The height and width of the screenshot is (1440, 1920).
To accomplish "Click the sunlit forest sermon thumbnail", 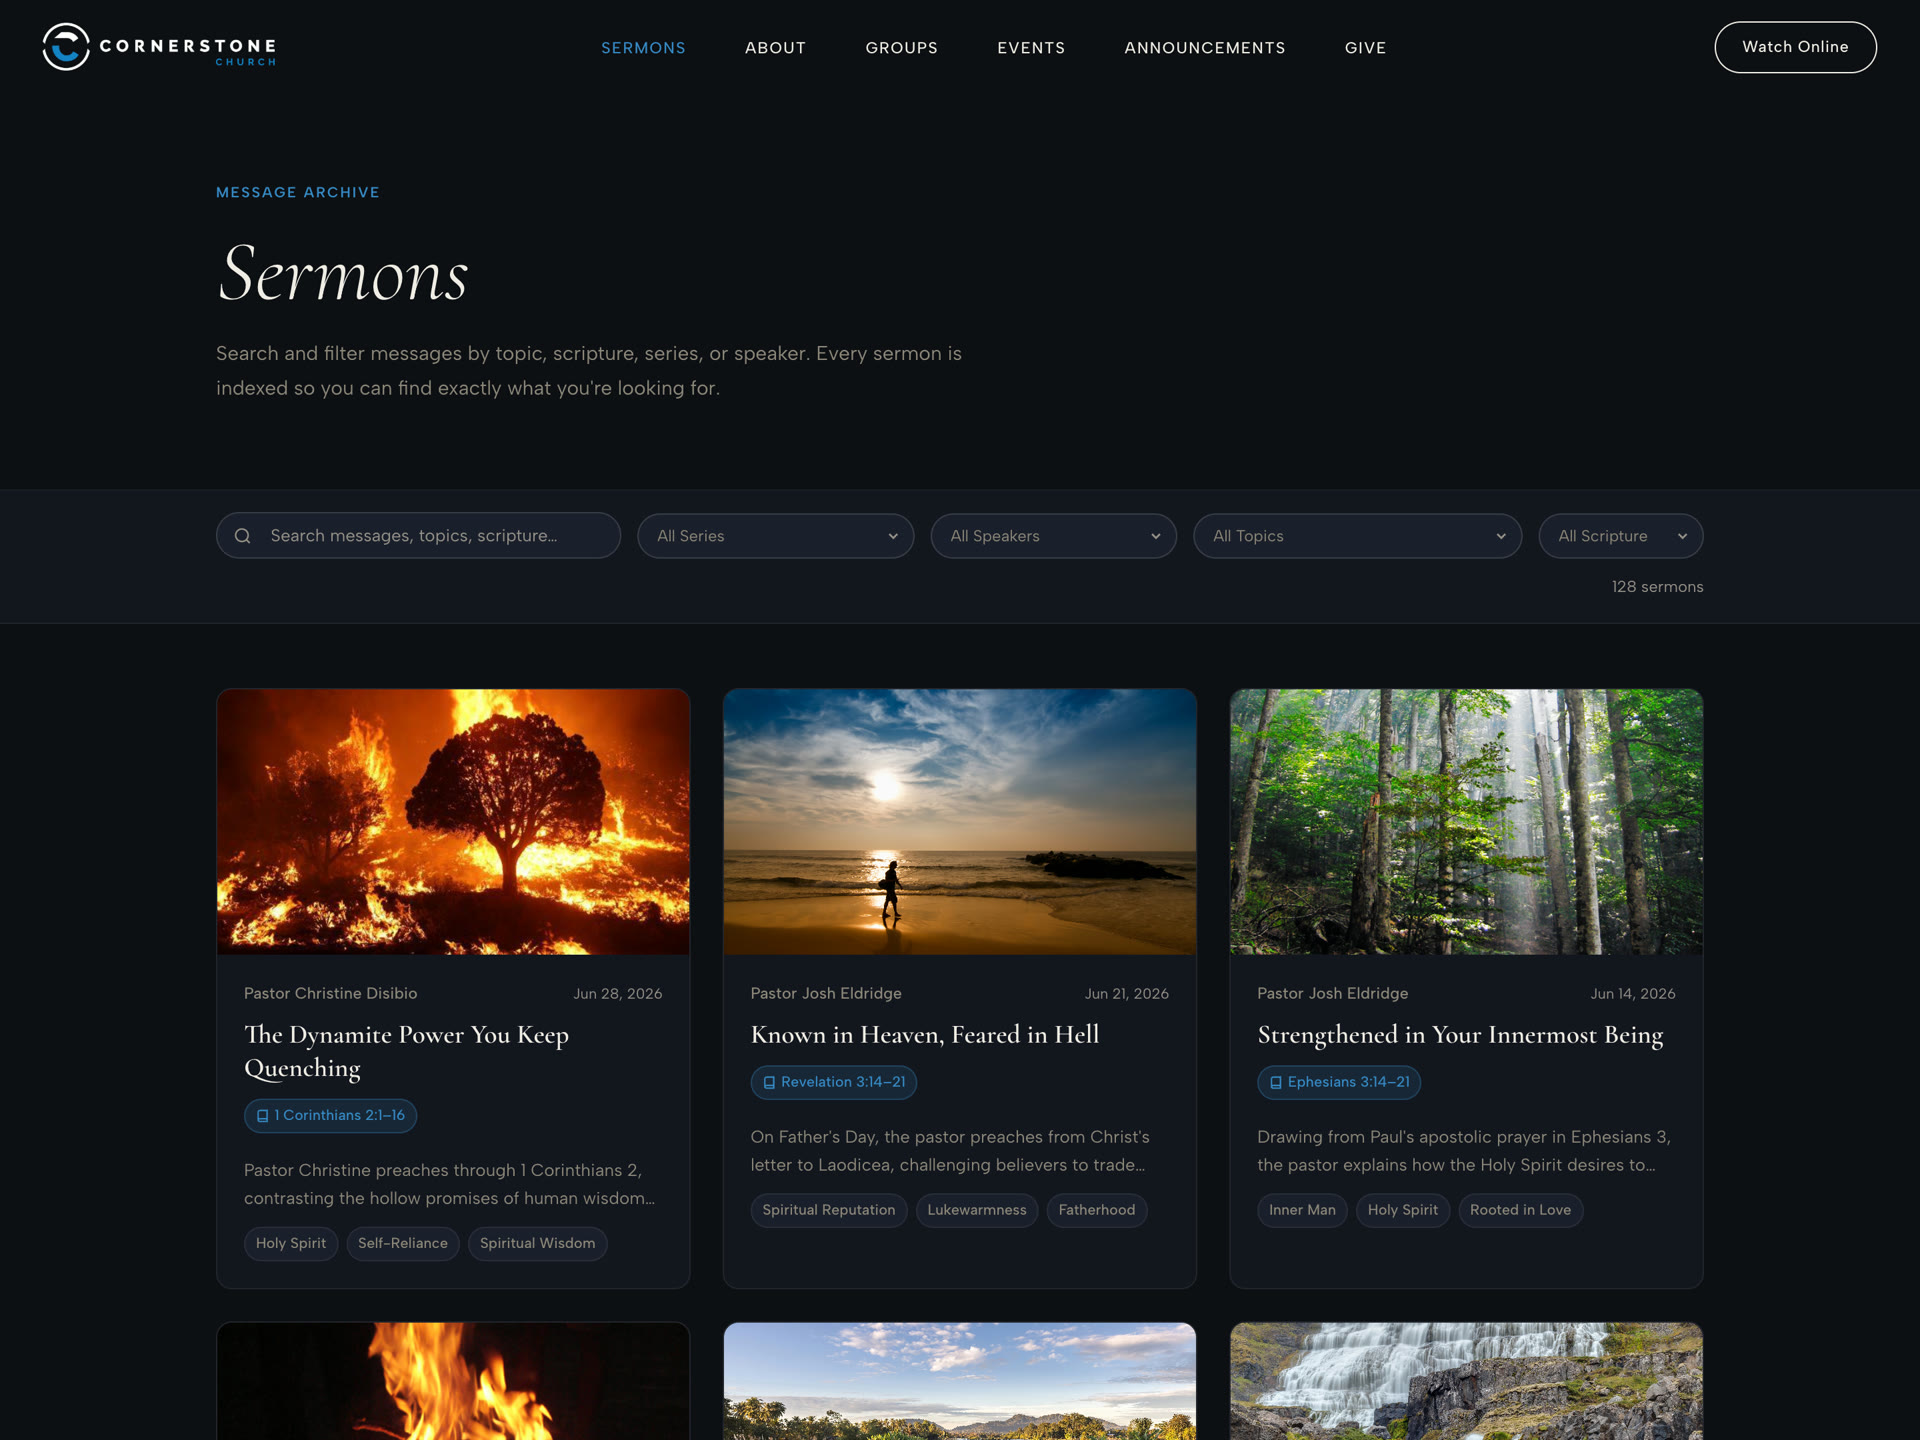I will point(1466,822).
